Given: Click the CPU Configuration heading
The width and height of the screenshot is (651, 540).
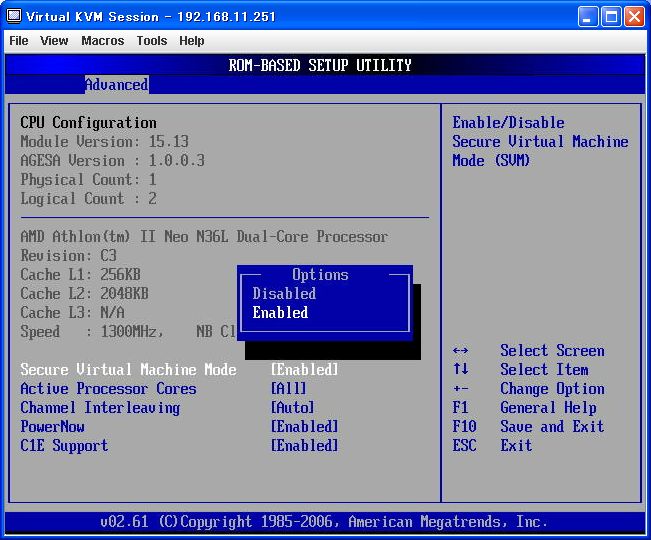Looking at the screenshot, I should (88, 123).
